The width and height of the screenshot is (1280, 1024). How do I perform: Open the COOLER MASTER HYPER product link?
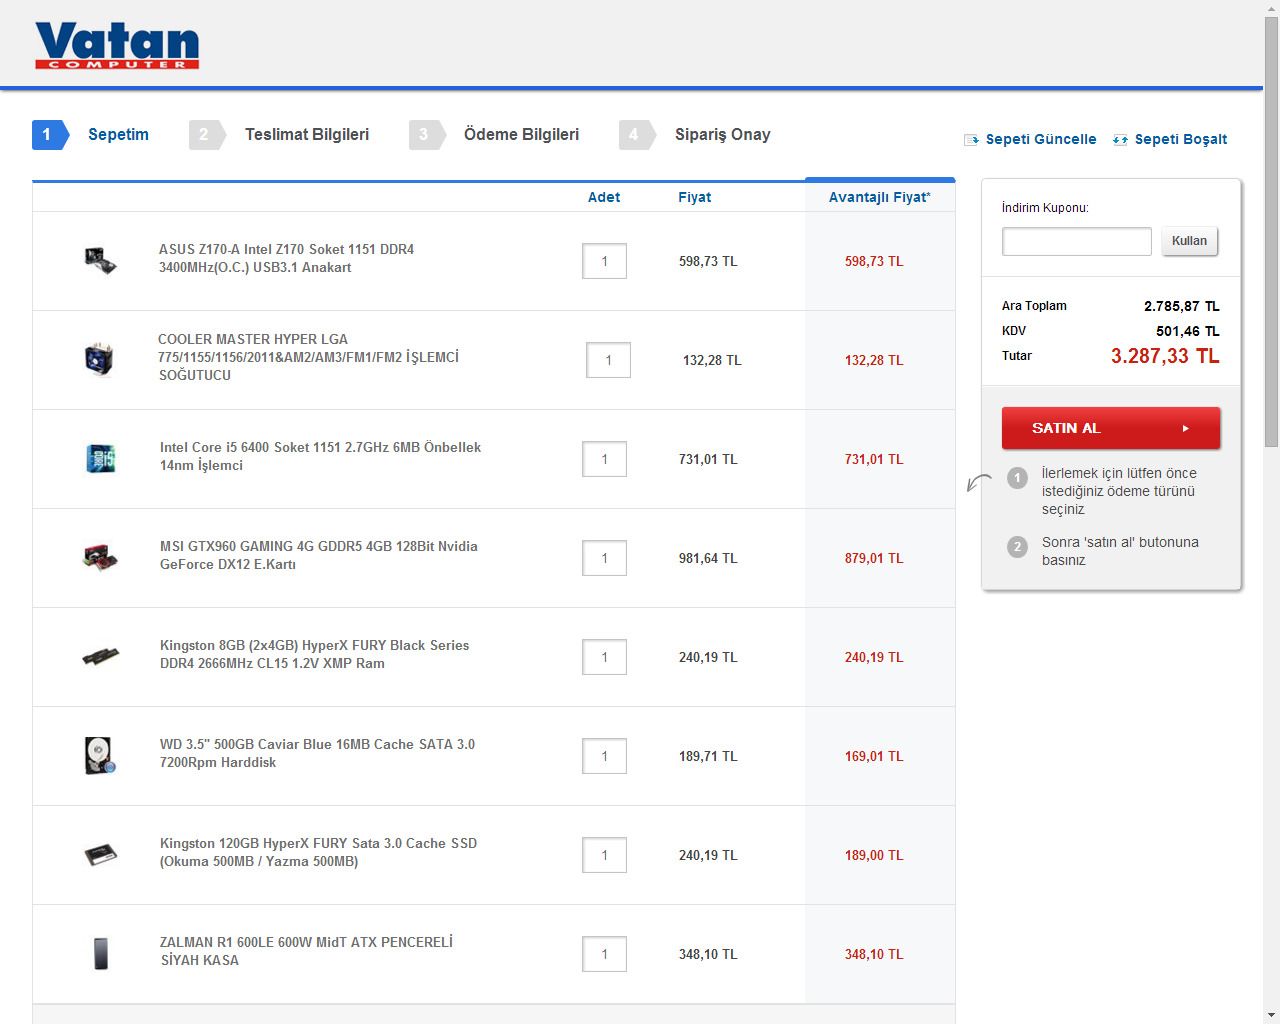[x=308, y=357]
